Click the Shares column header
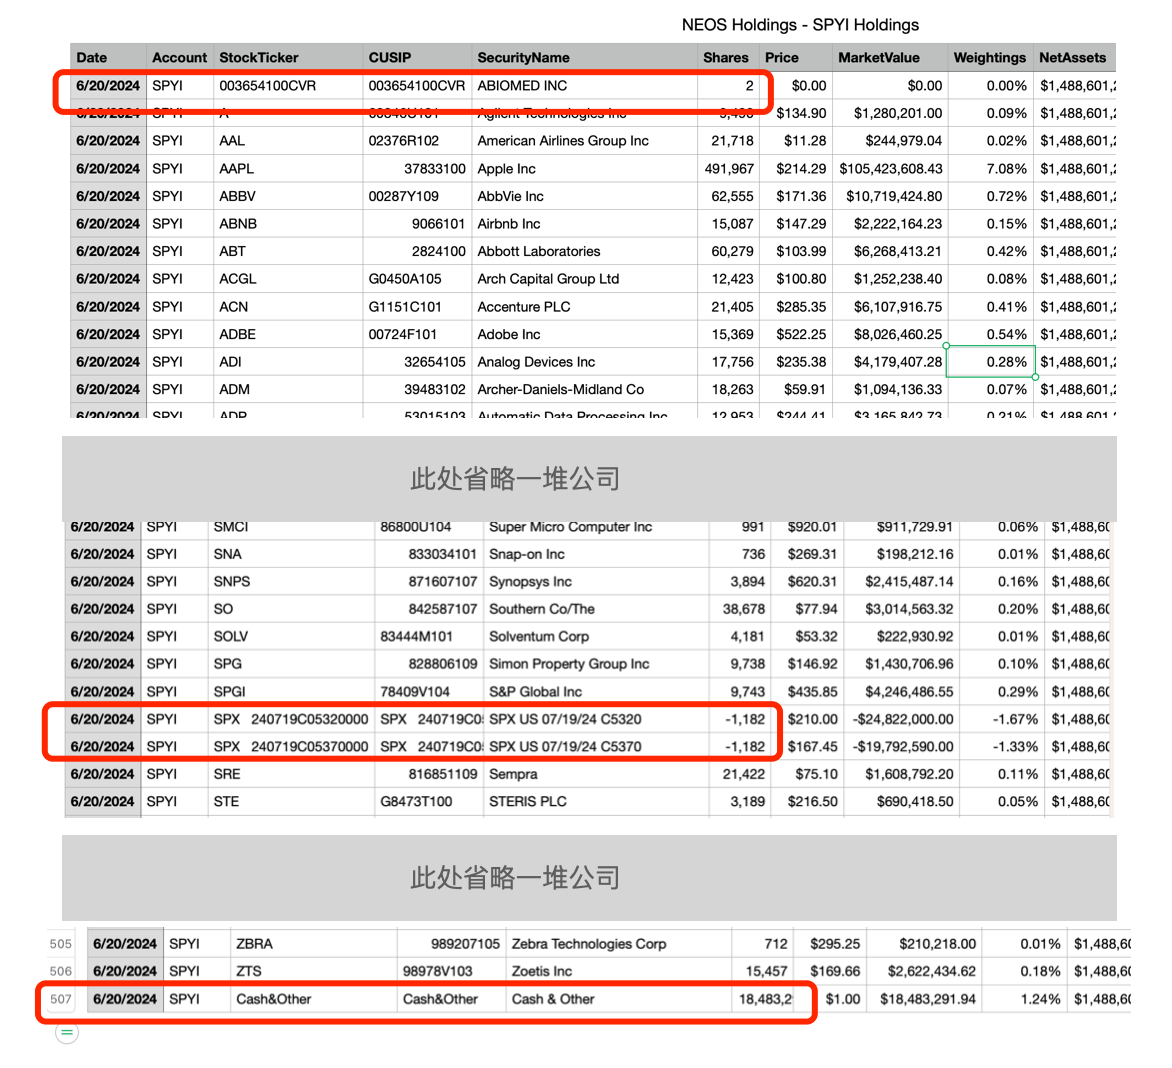The width and height of the screenshot is (1172, 1068). (x=728, y=58)
